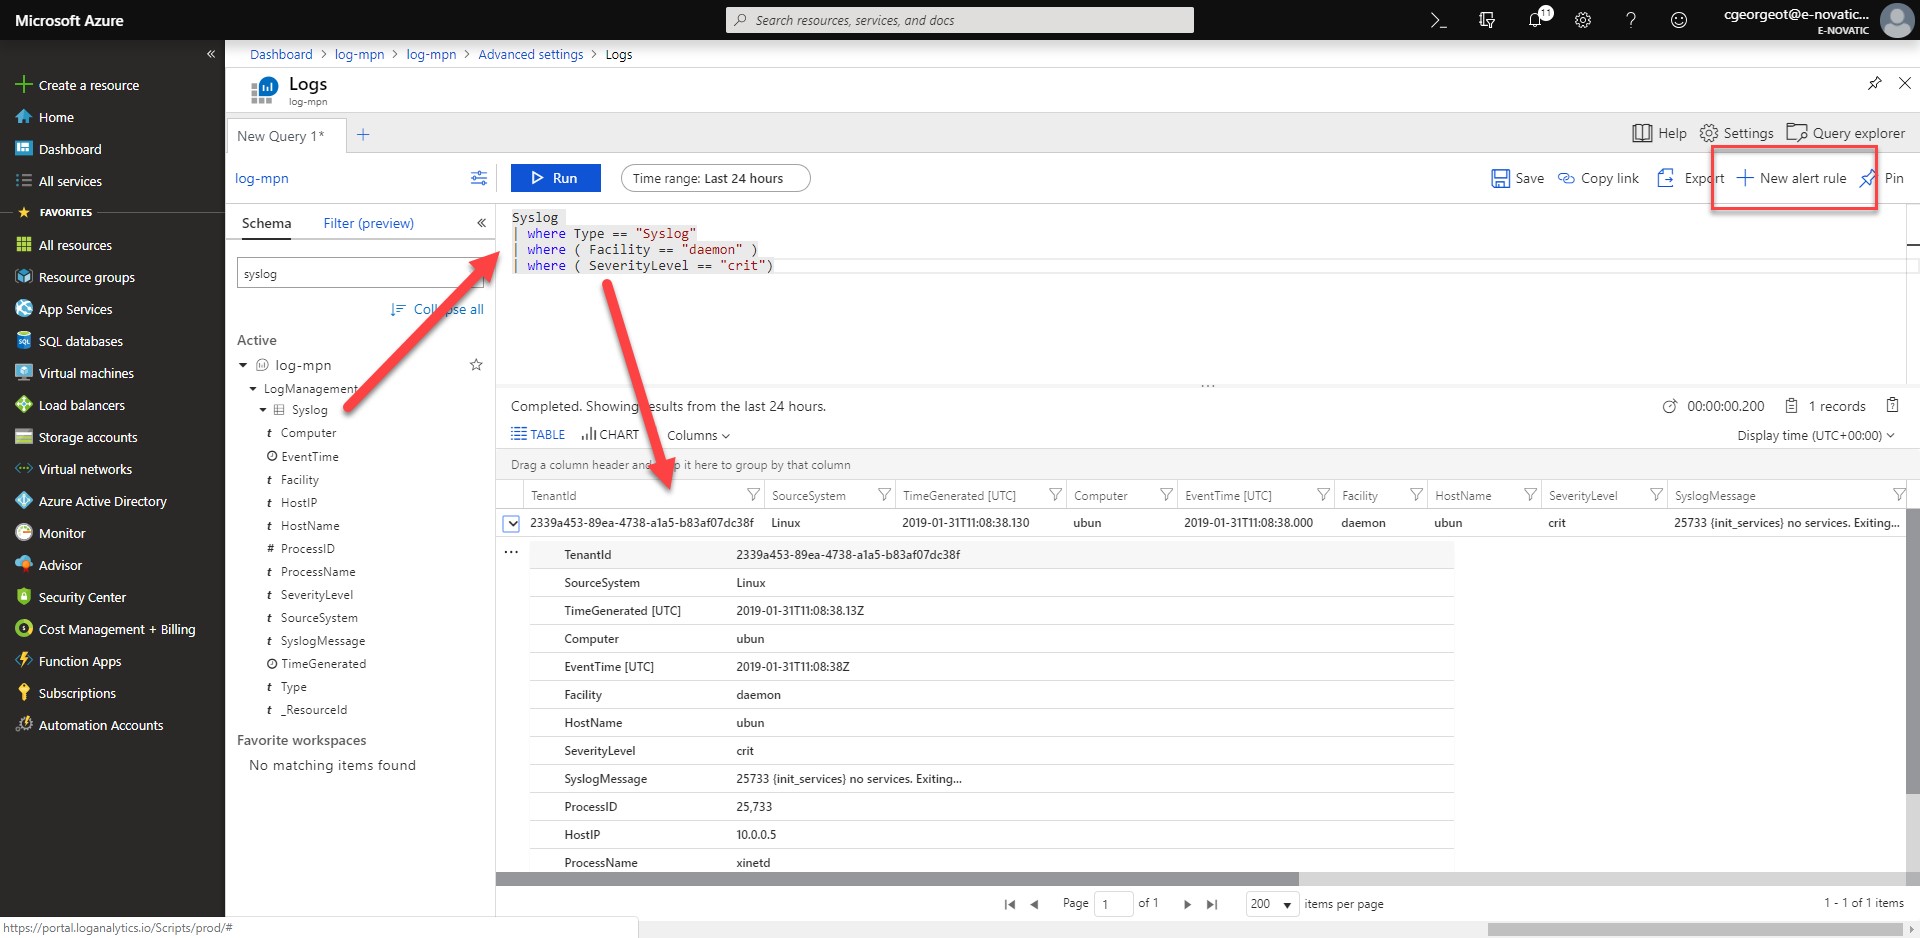Filter the Facility column
The height and width of the screenshot is (938, 1920).
click(1416, 495)
